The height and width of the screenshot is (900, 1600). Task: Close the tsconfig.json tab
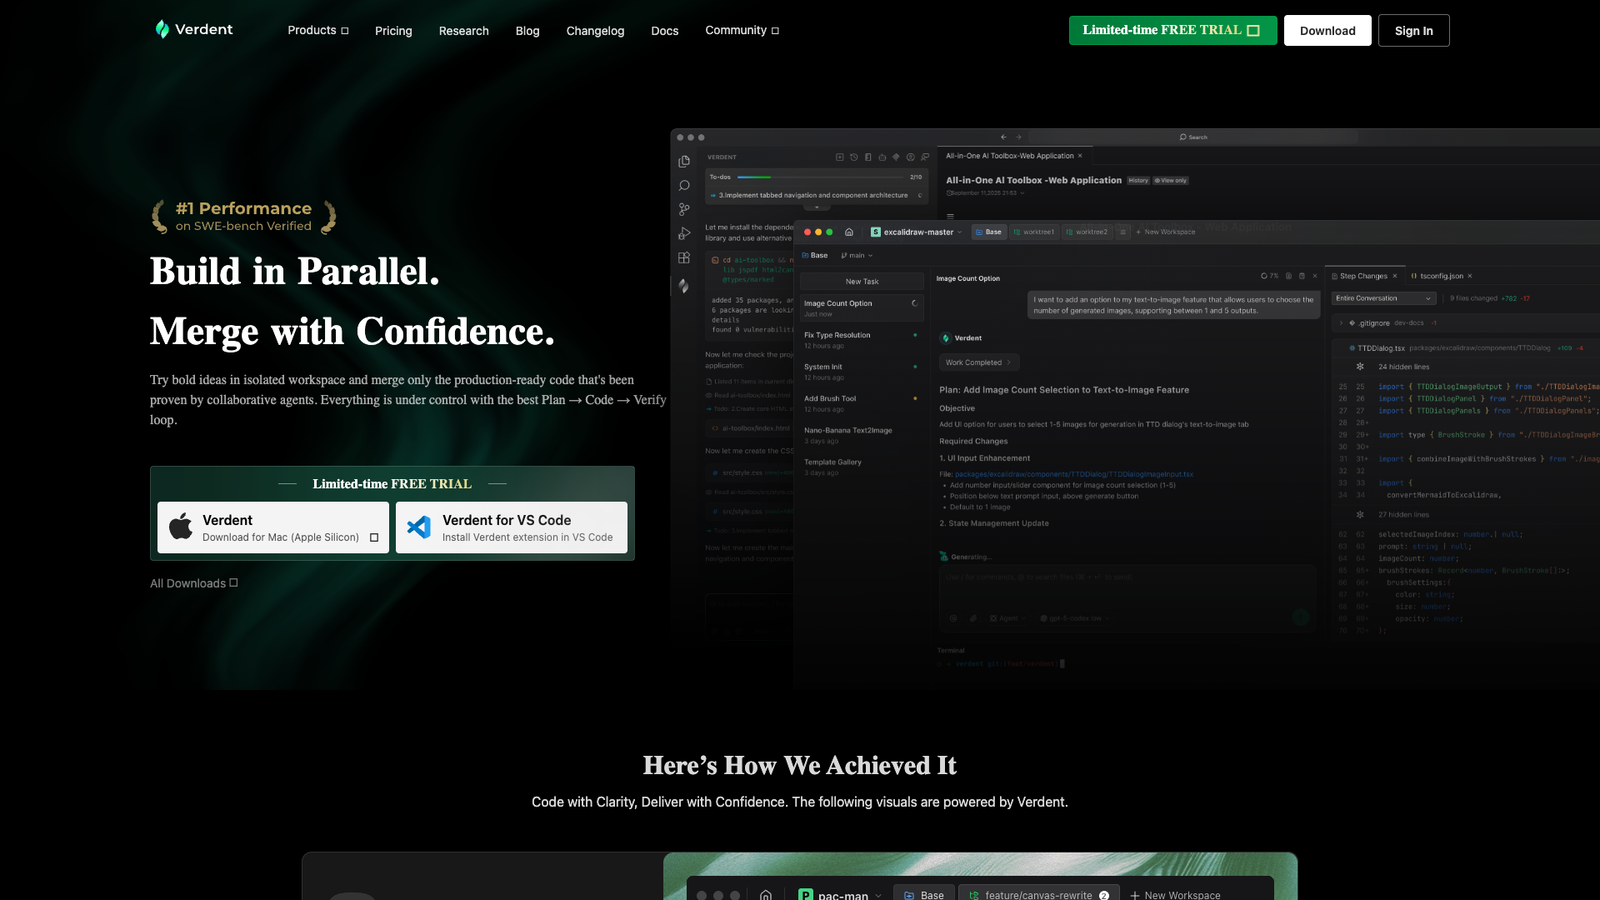[1470, 276]
